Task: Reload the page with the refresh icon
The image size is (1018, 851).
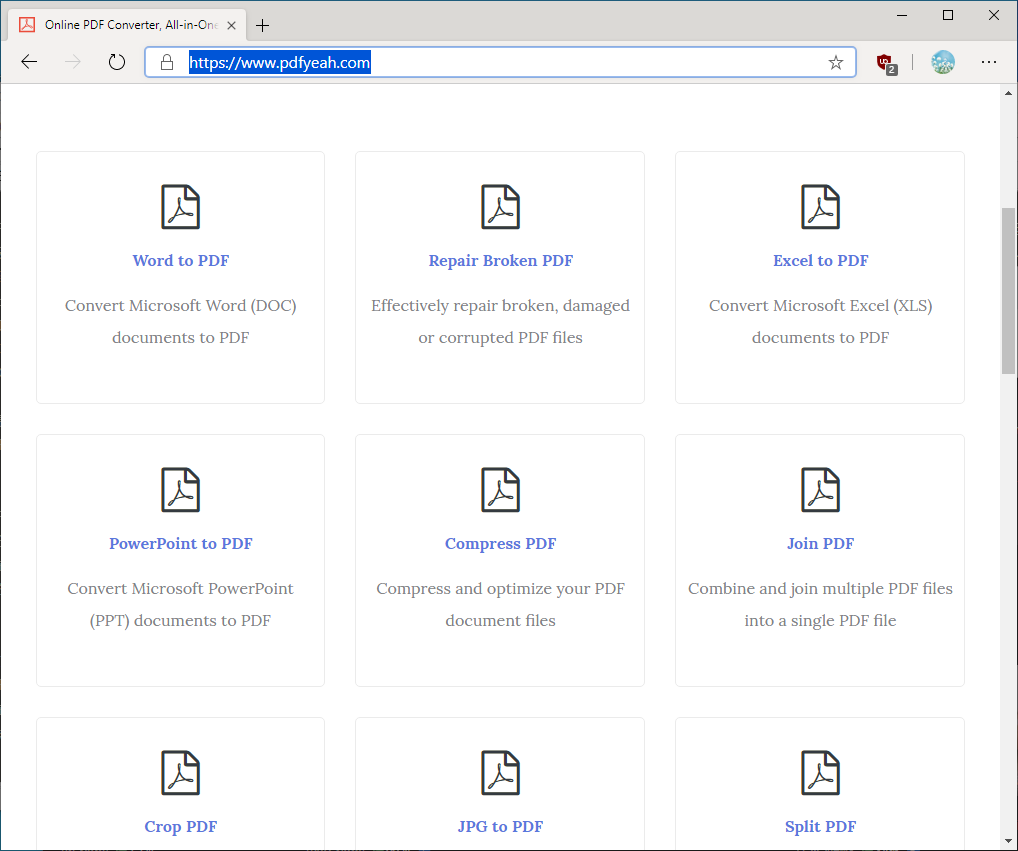Action: point(117,62)
